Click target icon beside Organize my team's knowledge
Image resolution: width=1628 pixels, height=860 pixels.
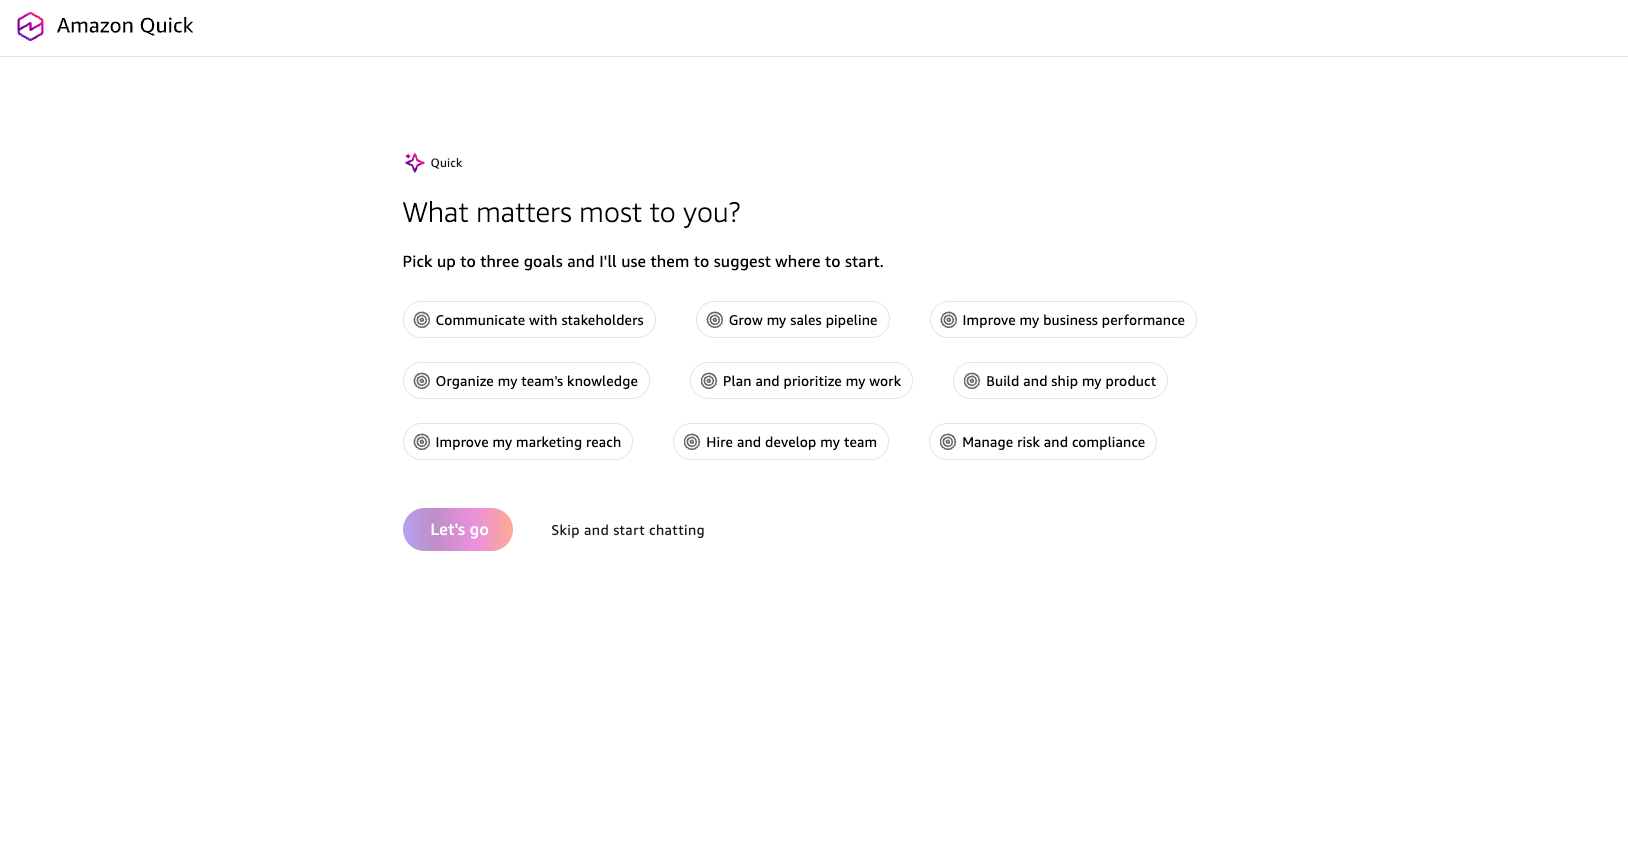click(422, 381)
